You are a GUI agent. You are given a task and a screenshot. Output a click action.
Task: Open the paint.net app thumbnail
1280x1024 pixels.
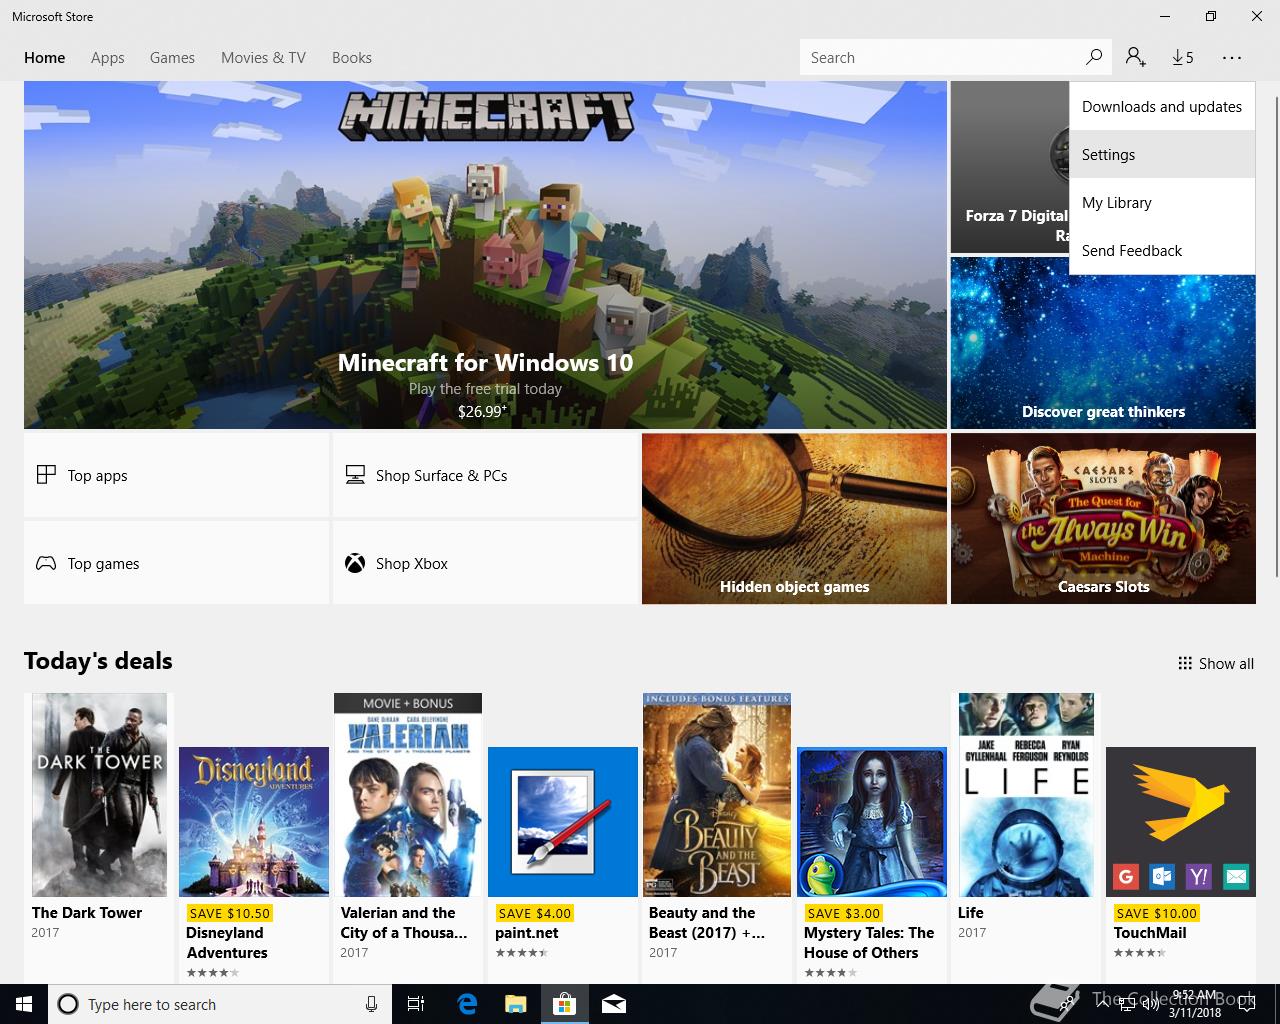point(563,822)
